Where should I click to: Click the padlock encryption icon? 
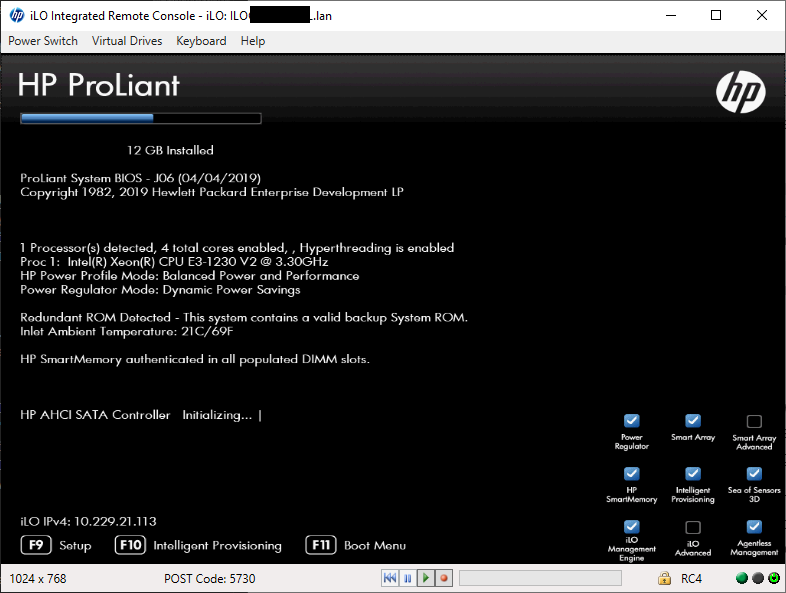coord(664,578)
